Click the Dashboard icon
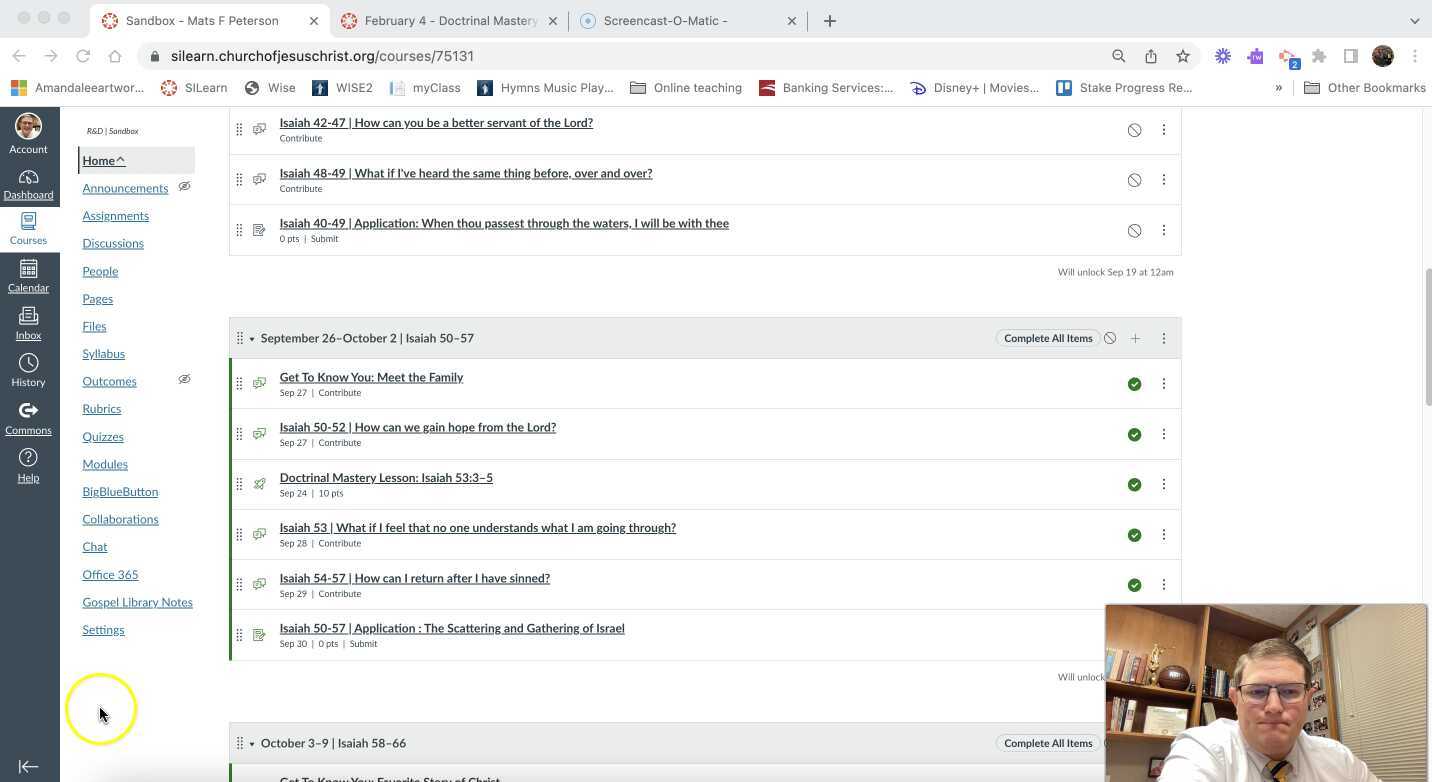The image size is (1432, 782). pyautogui.click(x=28, y=180)
